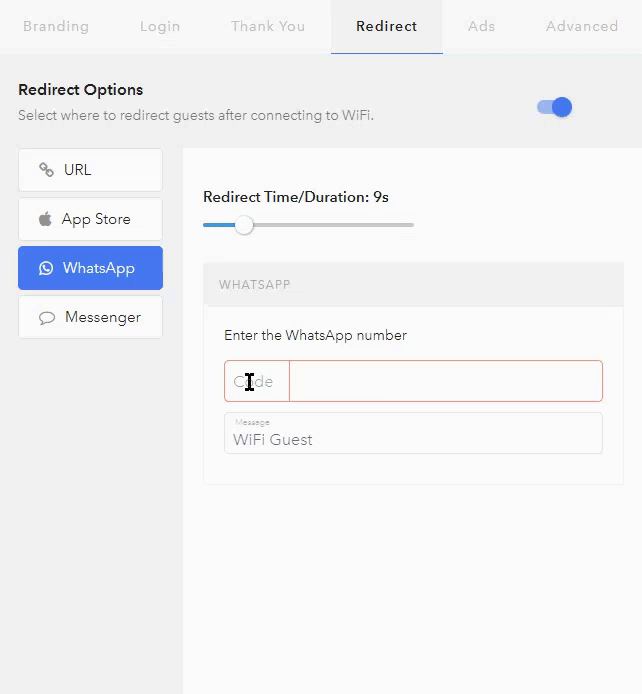Open the Ads tab

click(x=481, y=27)
